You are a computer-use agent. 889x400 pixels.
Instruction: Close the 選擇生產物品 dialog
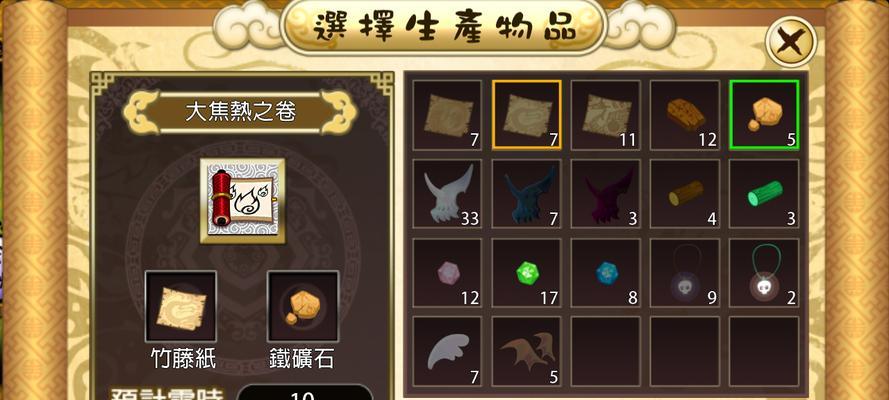(x=791, y=41)
